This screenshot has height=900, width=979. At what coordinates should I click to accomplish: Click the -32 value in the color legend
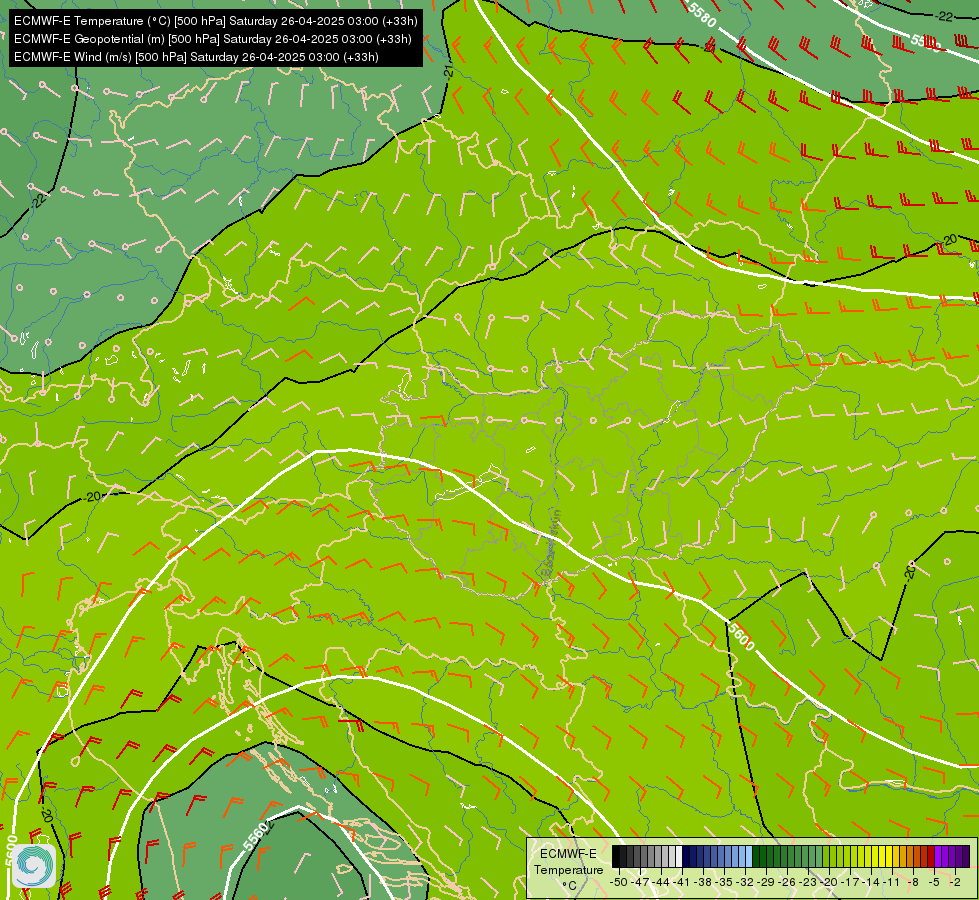click(x=745, y=882)
